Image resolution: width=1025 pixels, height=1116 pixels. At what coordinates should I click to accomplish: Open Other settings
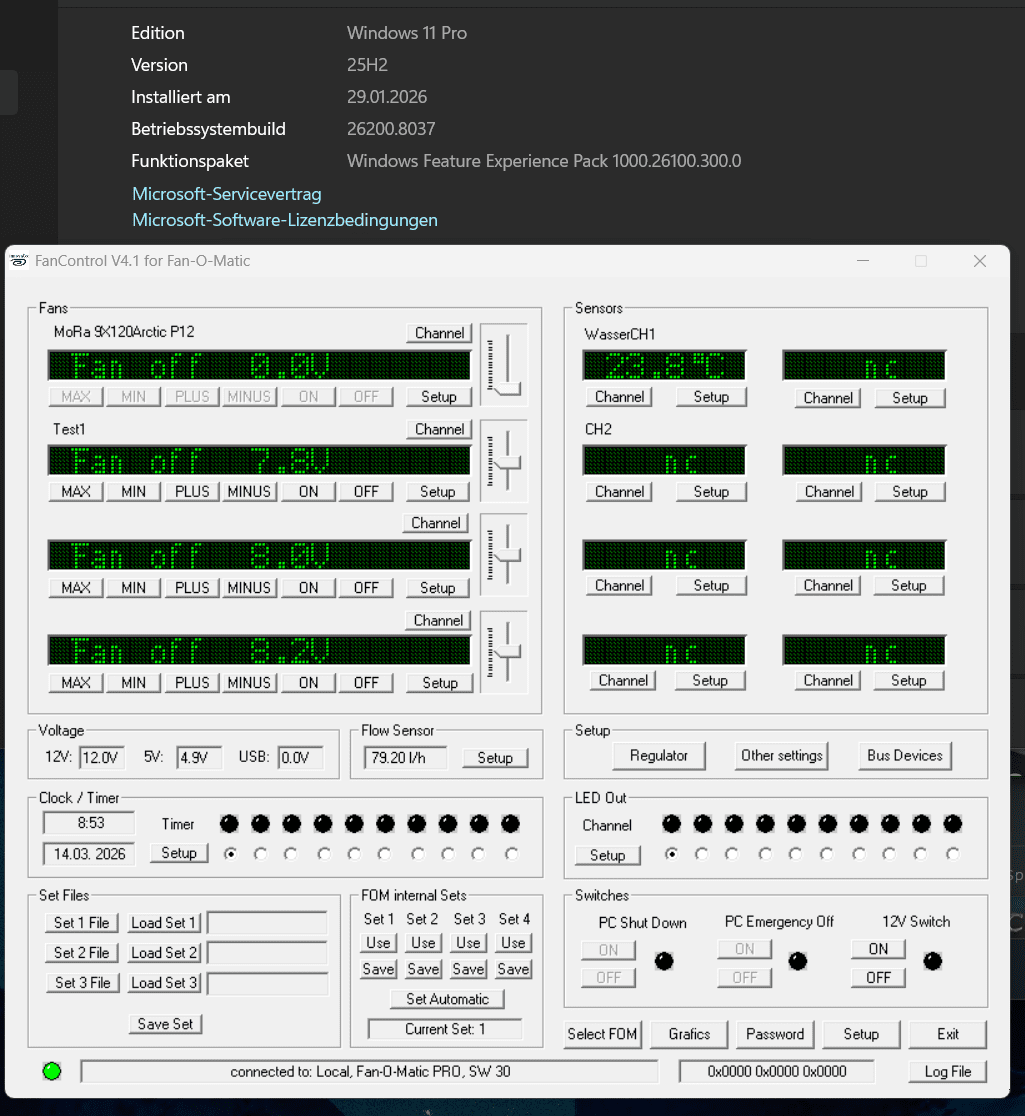(782, 755)
